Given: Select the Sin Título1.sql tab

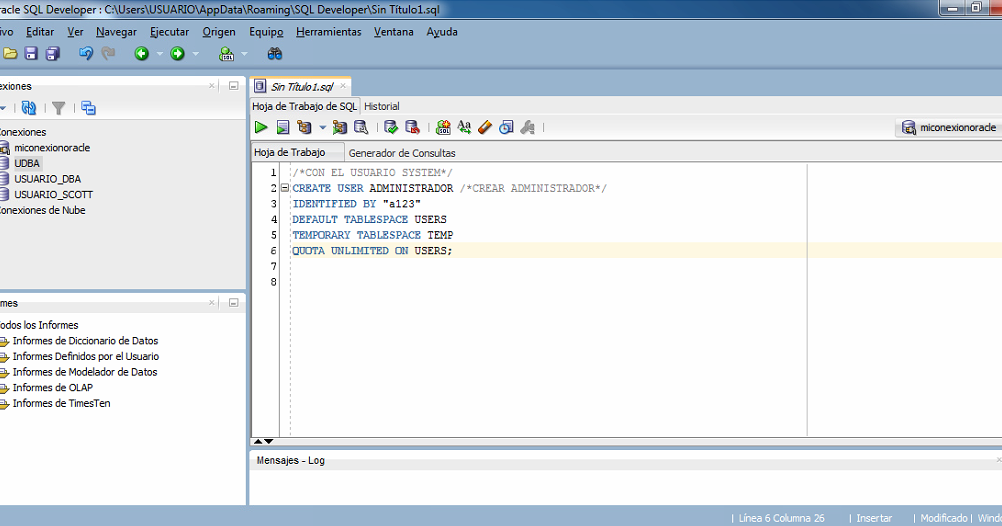Looking at the screenshot, I should tap(301, 86).
